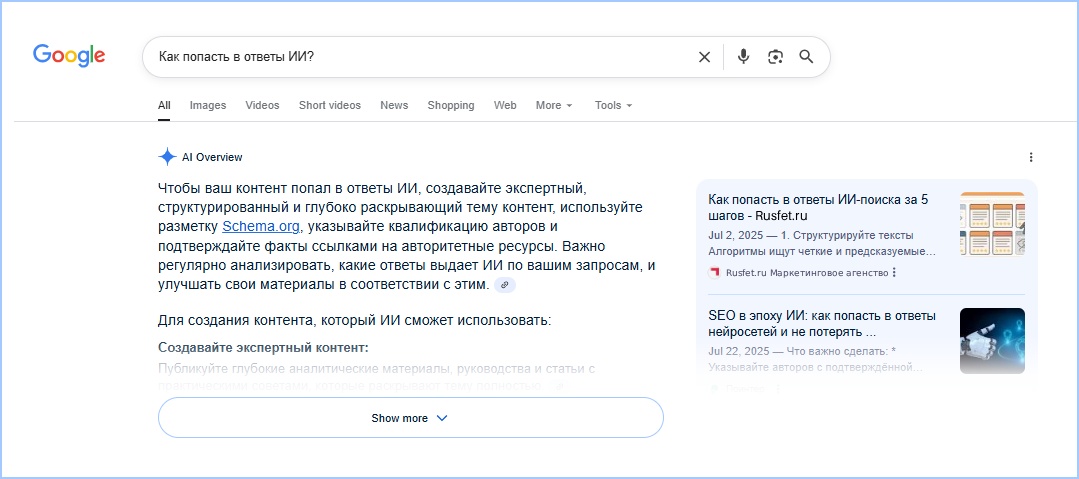Click 'Rusfet.ru Маркетинговое агенство' source label
Viewport: 1079px width, 479px height.
(806, 273)
